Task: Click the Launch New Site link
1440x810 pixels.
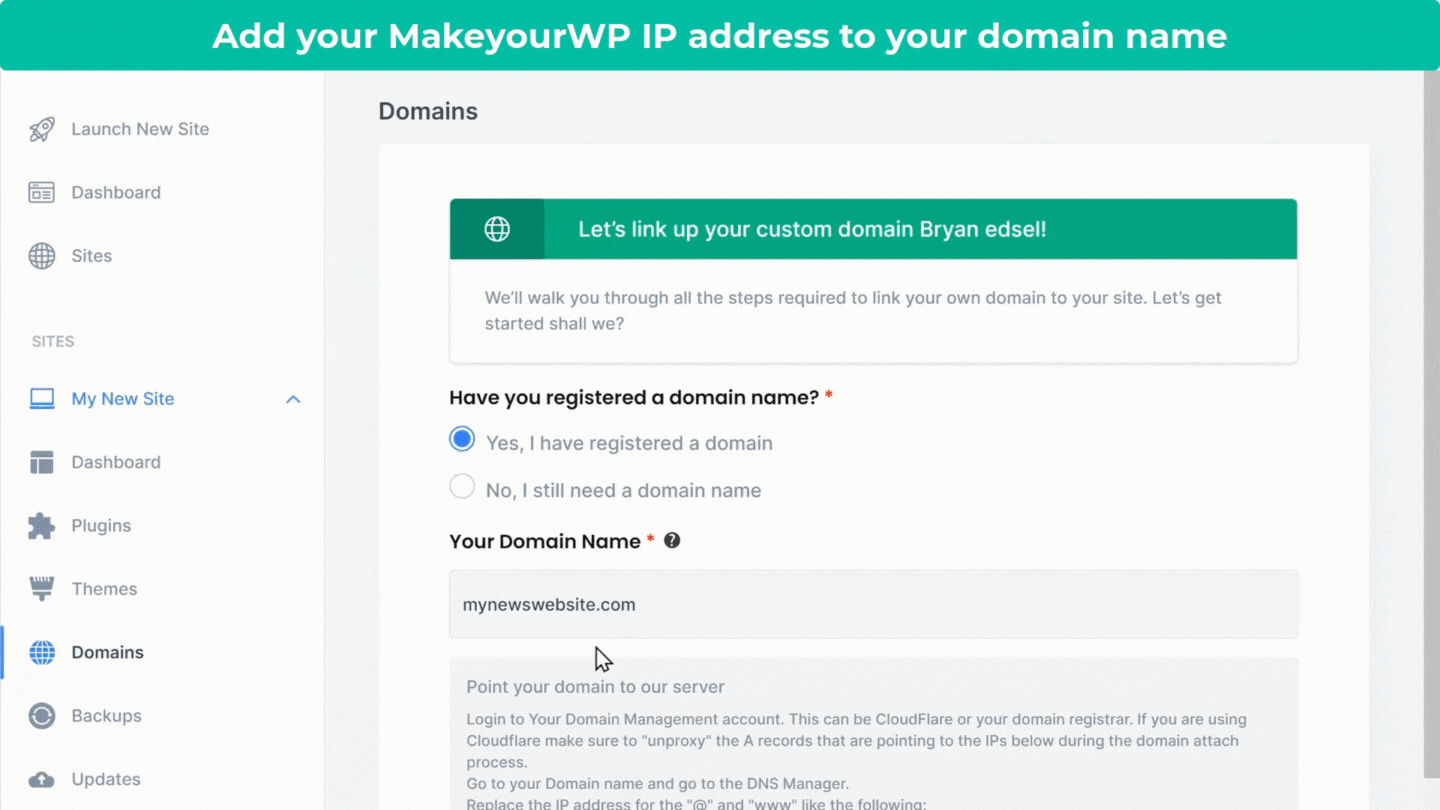Action: pos(140,129)
